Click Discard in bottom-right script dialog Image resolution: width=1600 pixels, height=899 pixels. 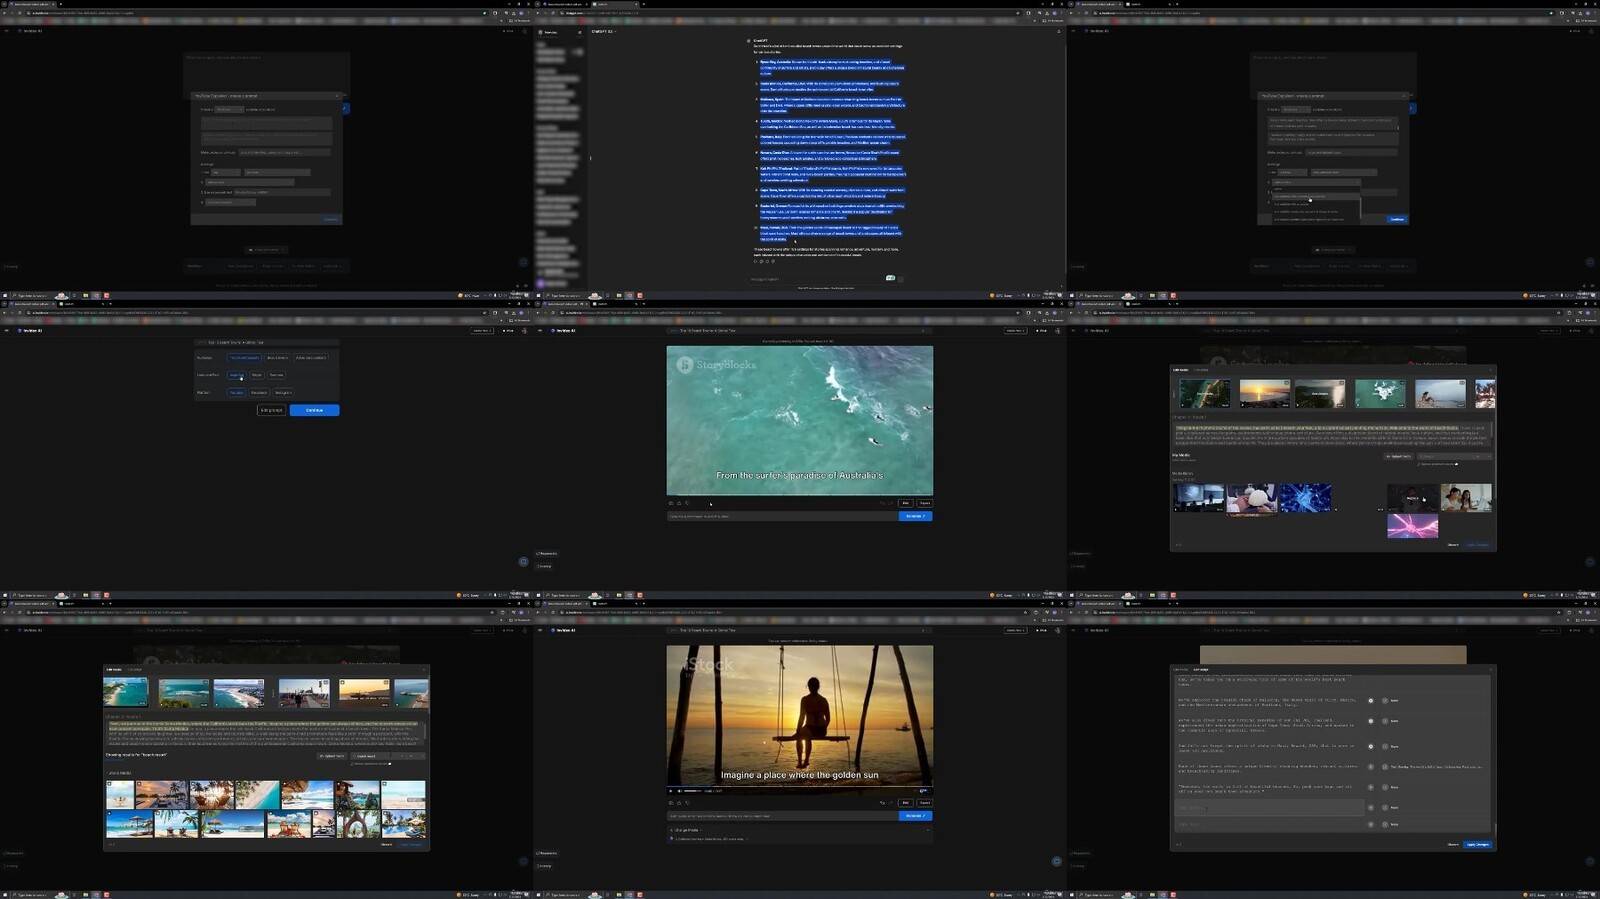pos(1453,844)
